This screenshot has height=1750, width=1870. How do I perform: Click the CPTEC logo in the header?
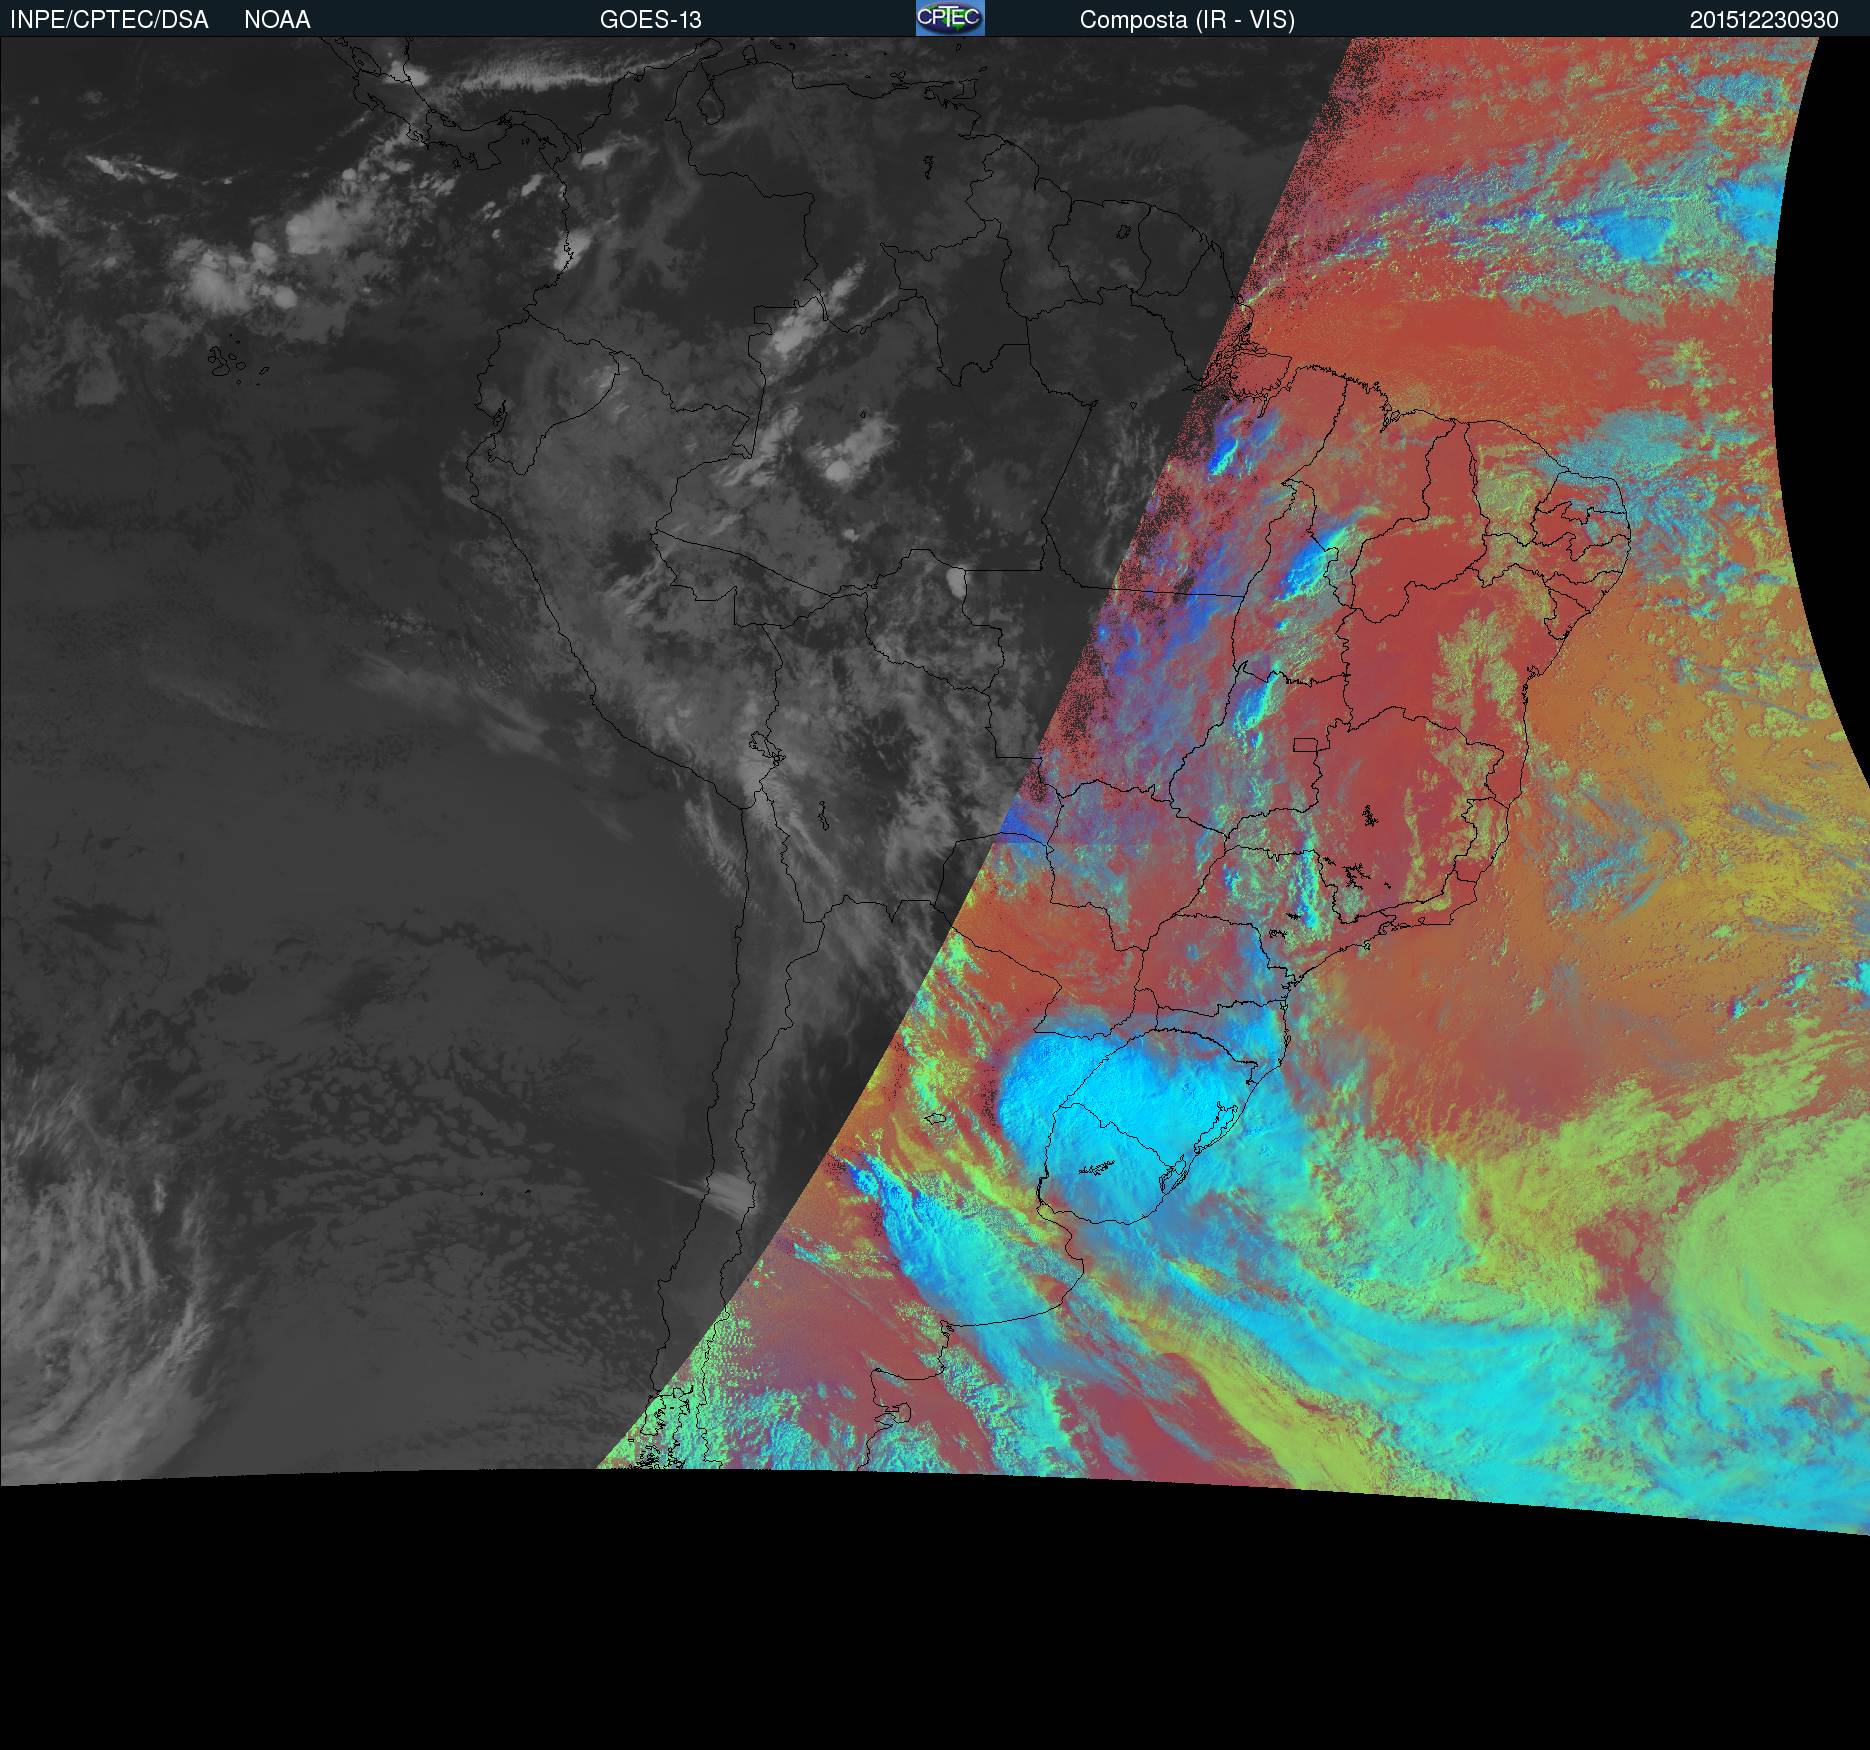point(950,18)
